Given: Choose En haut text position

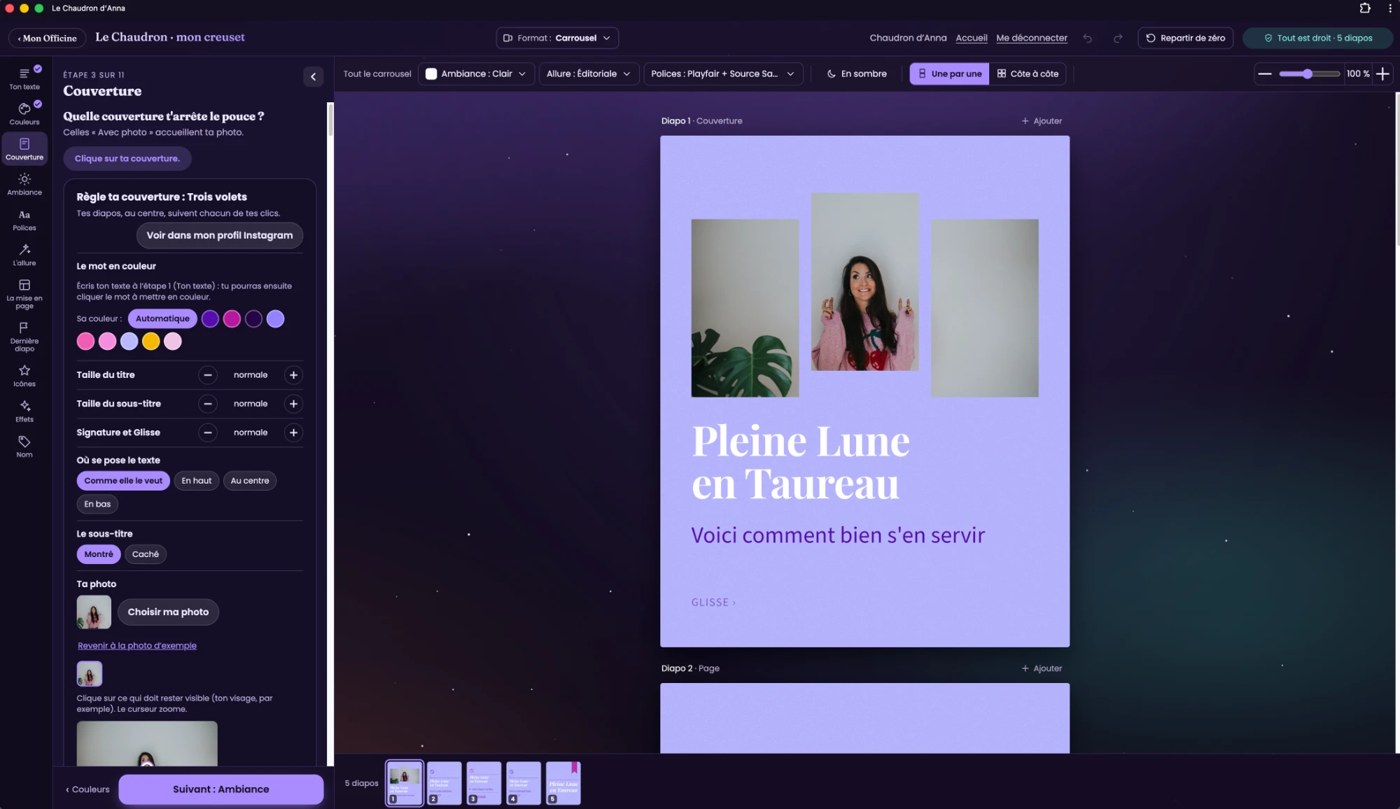Looking at the screenshot, I should (x=196, y=481).
